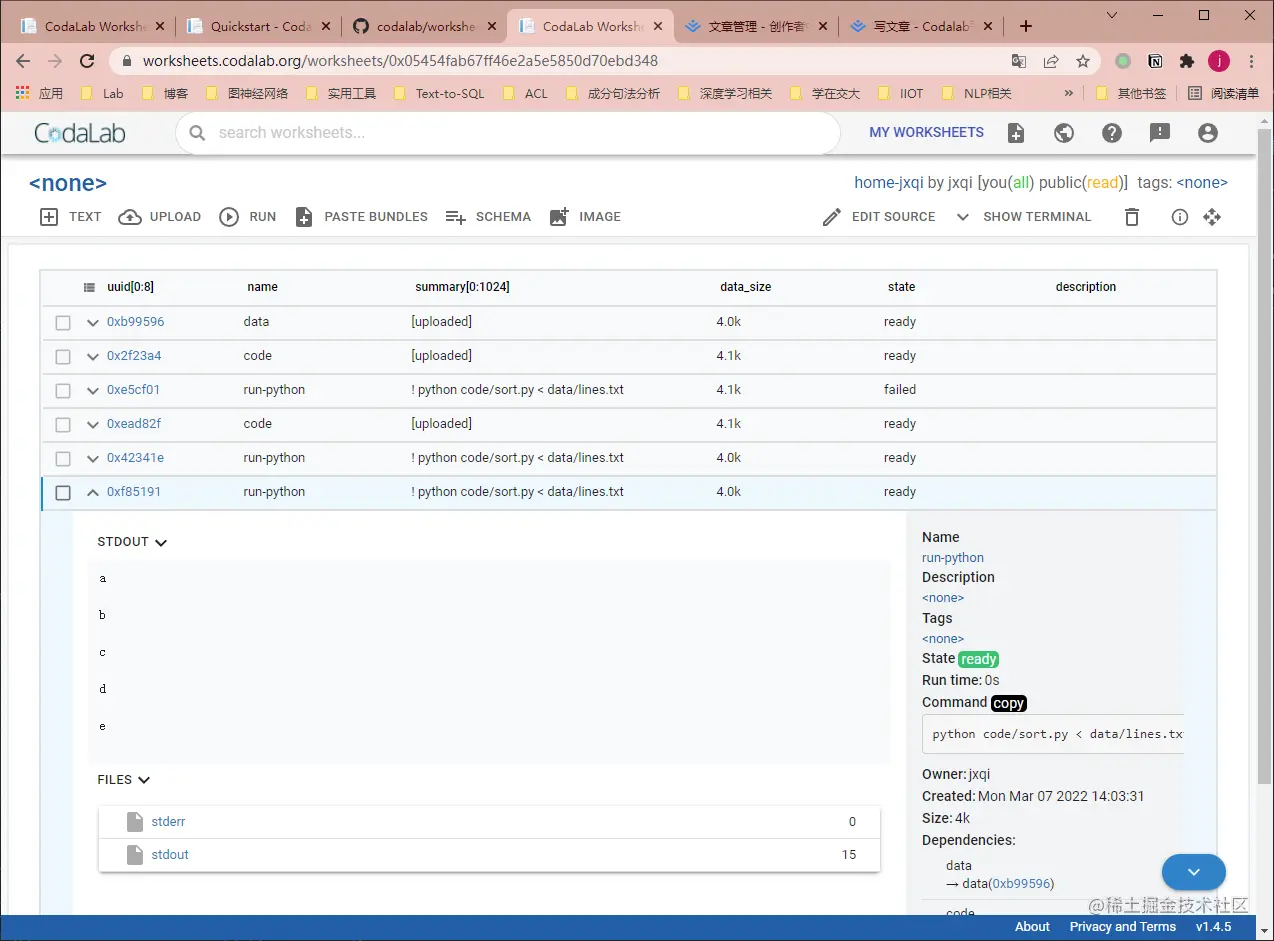Expand the 0xead82f code row chevron
1274x941 pixels.
93,425
